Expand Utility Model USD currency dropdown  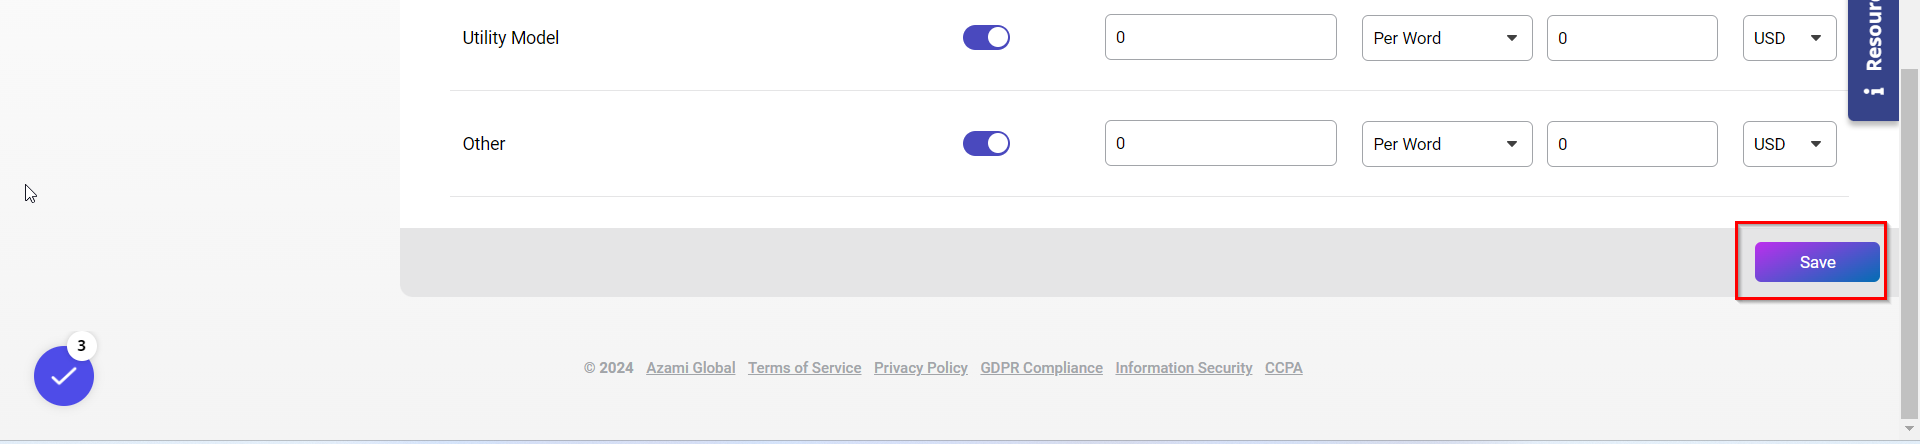pos(1789,38)
